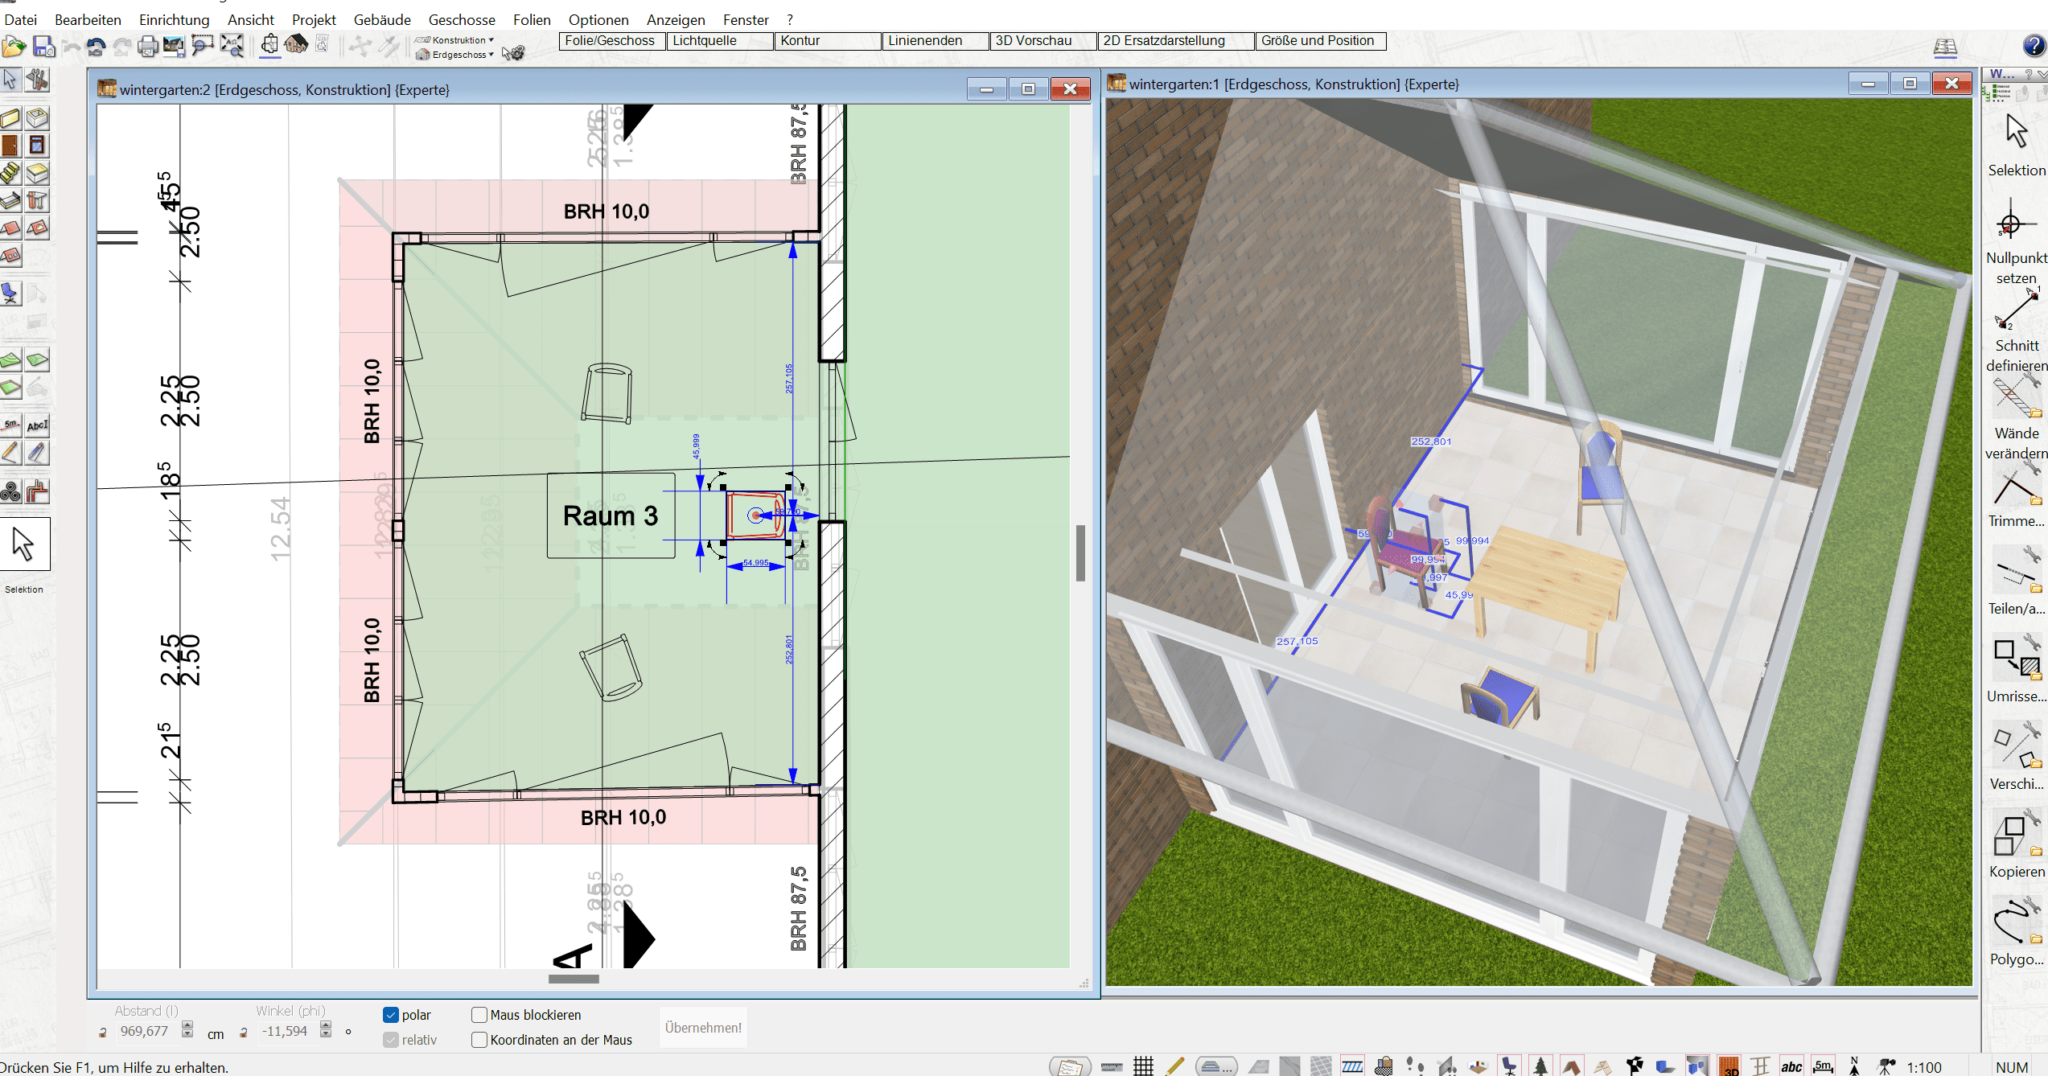Enable Koordinaten an der Maus checkbox
This screenshot has height=1076, width=2048.
479,1040
